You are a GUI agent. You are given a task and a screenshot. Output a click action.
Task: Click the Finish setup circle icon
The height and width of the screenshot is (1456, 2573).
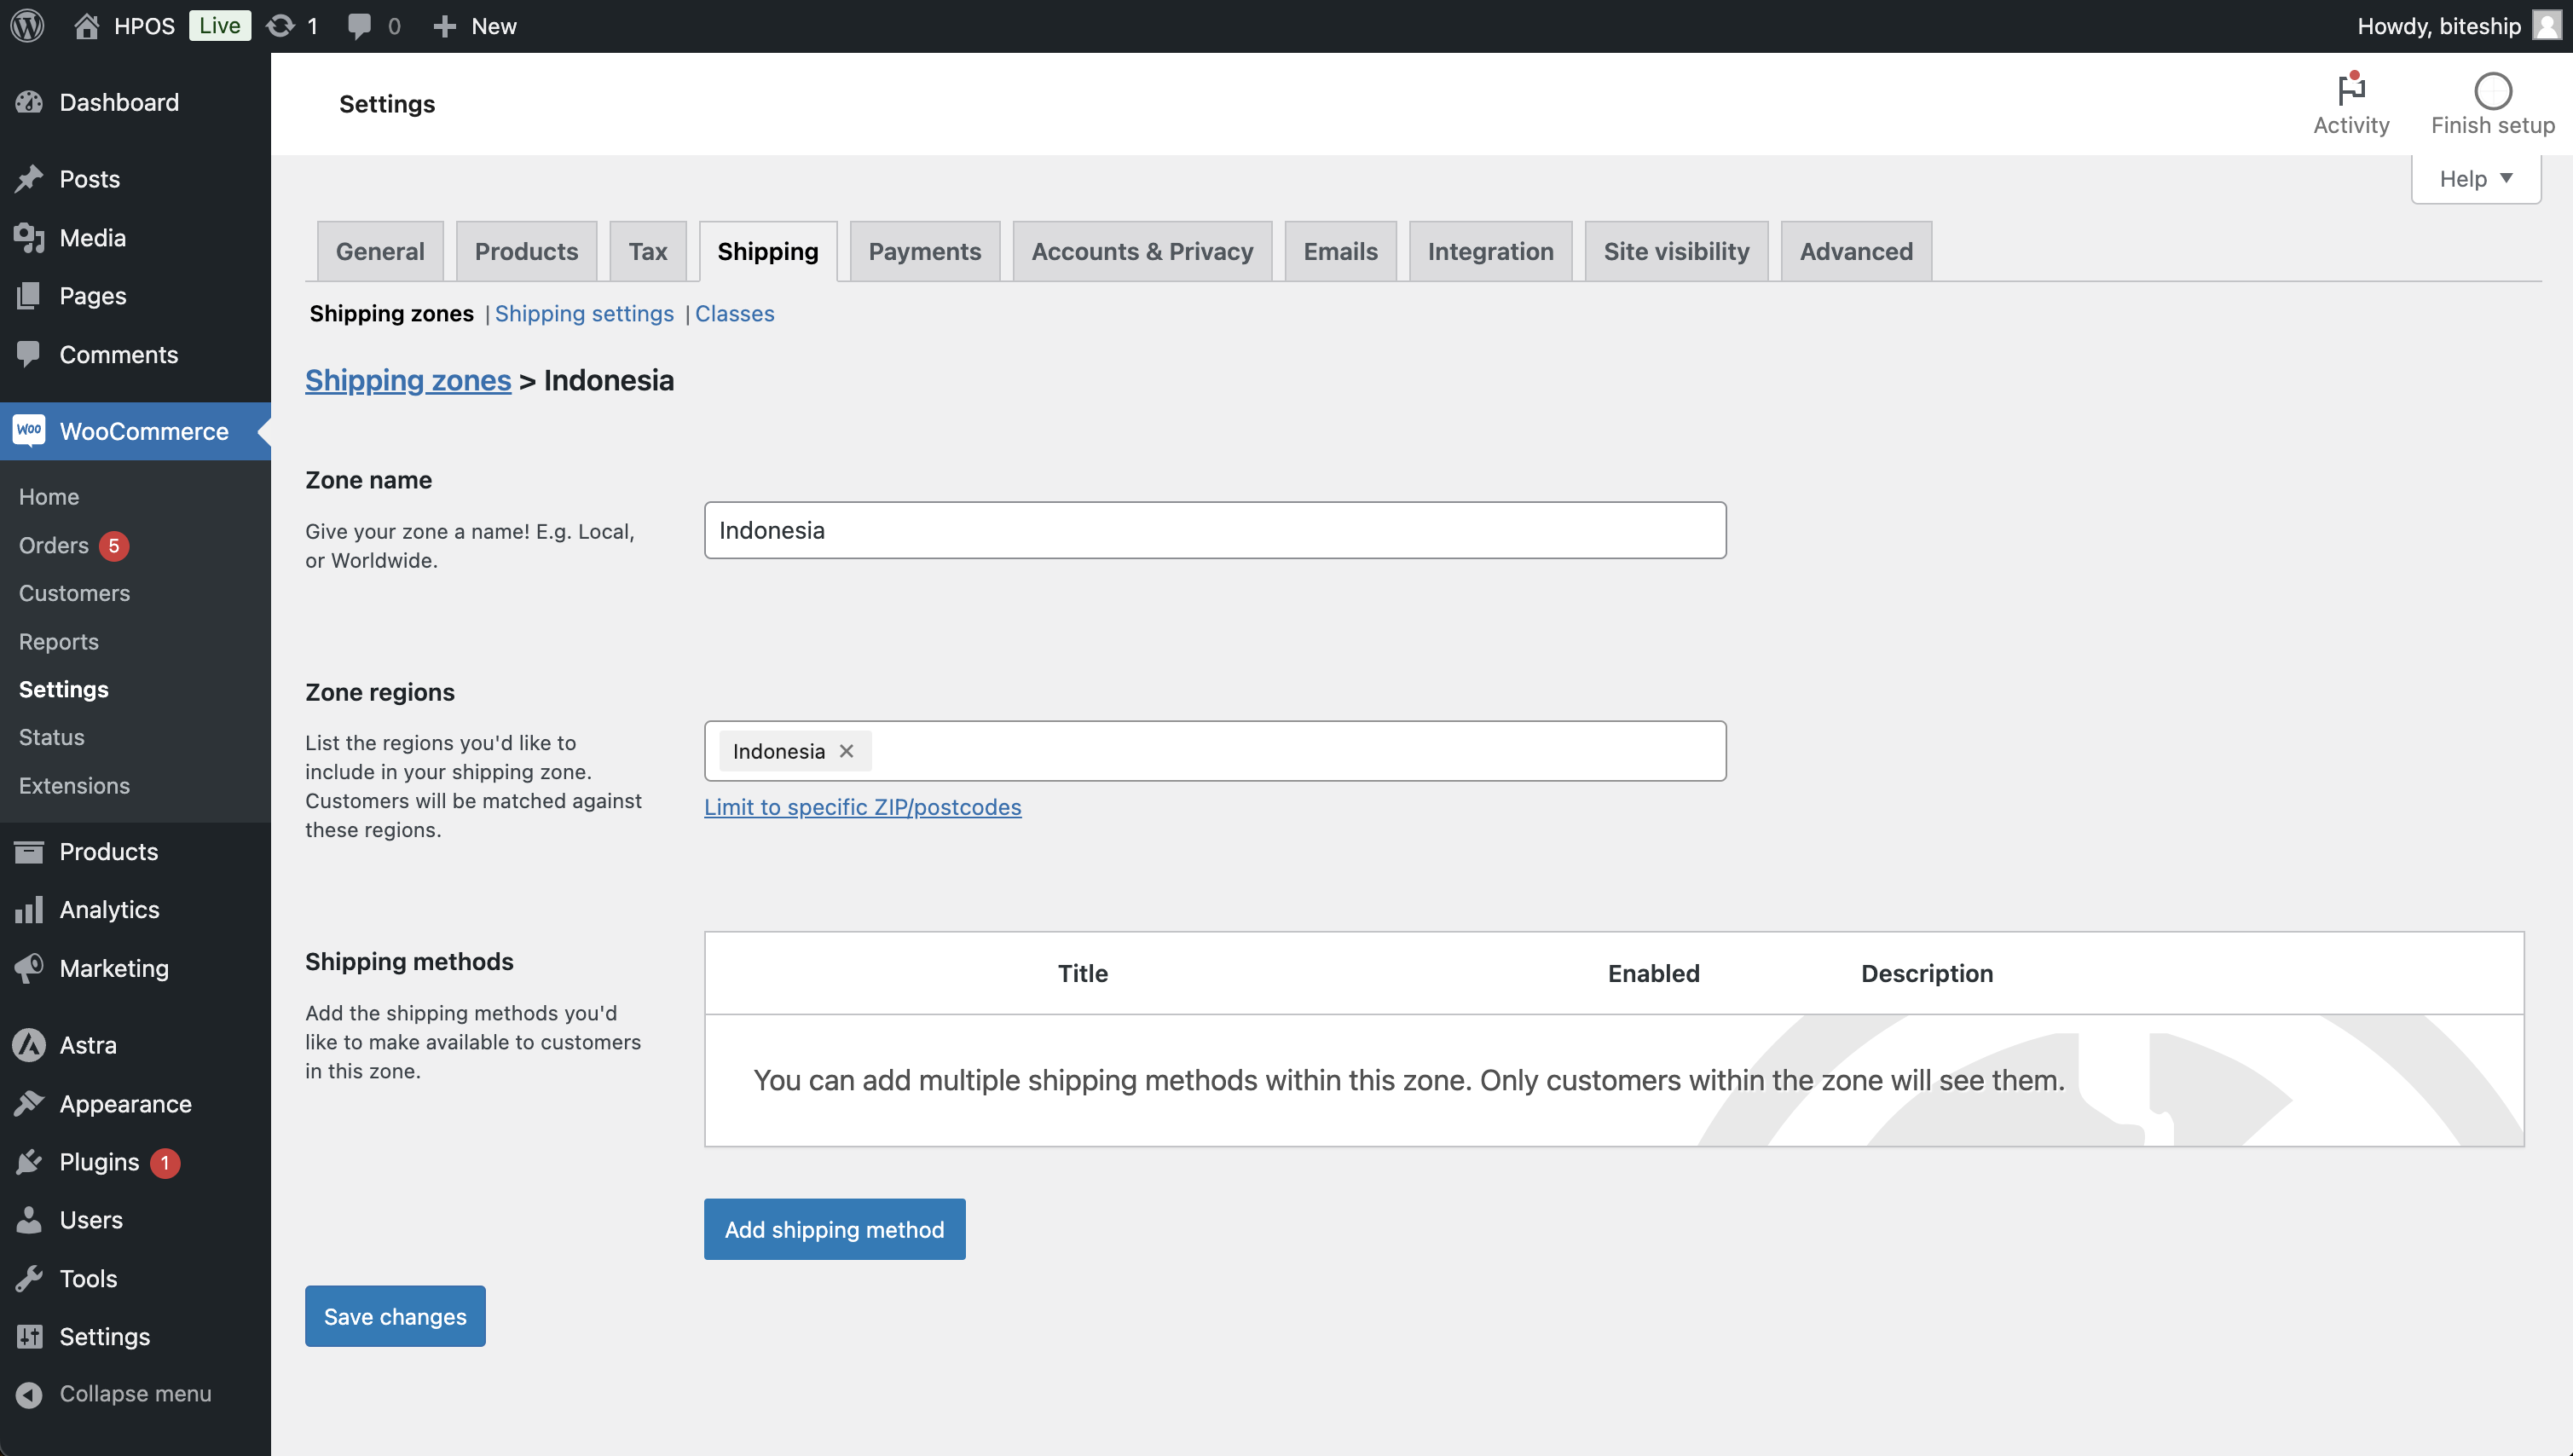point(2492,91)
